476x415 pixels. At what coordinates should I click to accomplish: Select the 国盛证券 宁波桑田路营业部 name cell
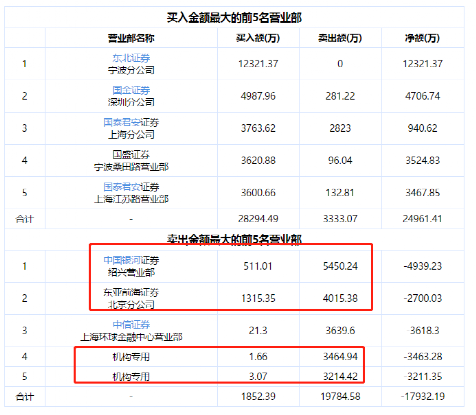131,161
